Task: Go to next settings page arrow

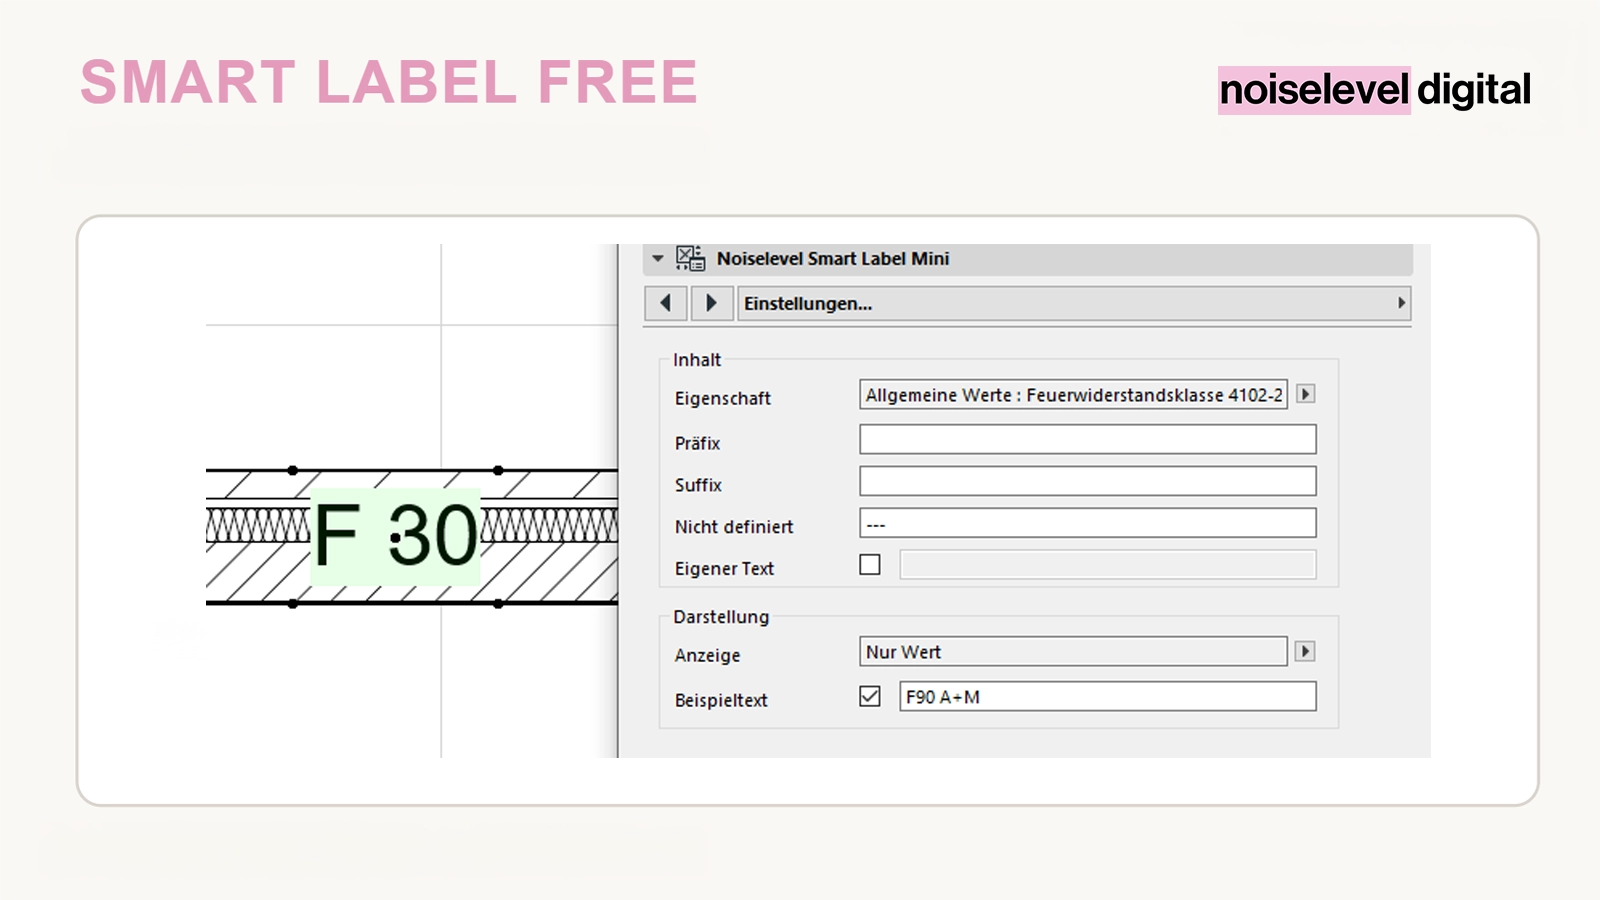Action: pyautogui.click(x=711, y=303)
